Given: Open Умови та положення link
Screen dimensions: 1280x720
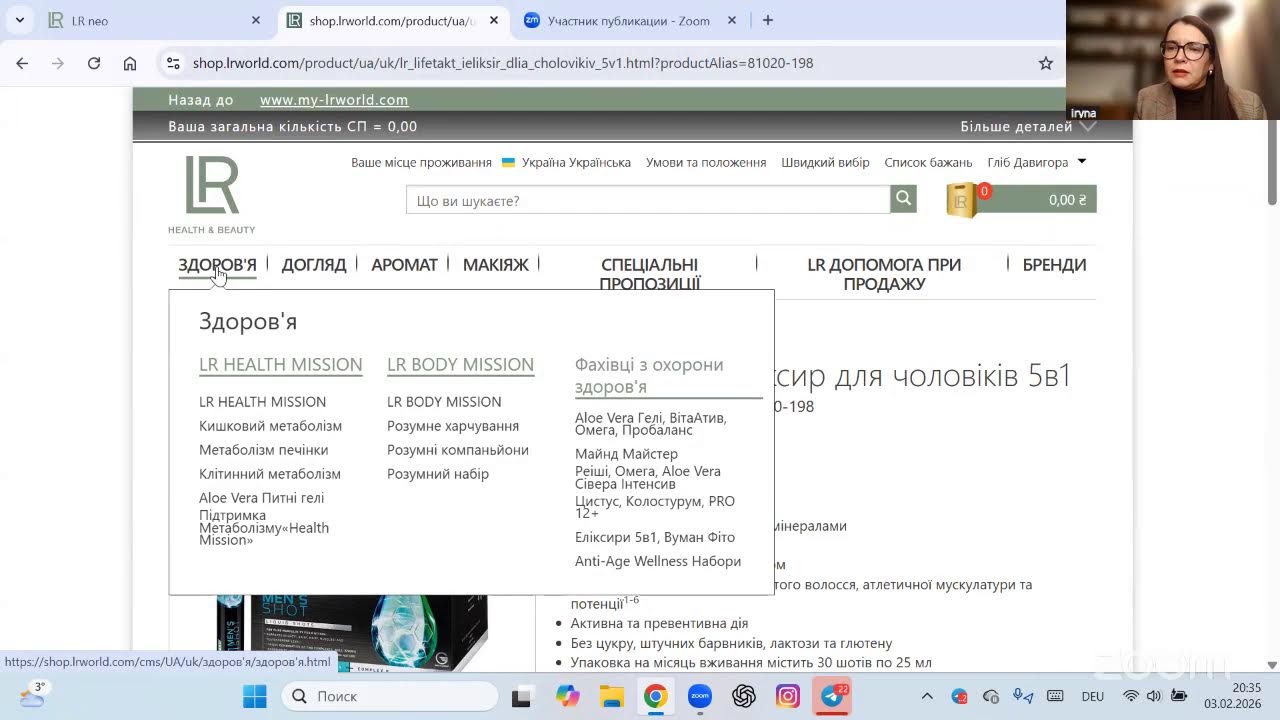Looking at the screenshot, I should pos(706,162).
